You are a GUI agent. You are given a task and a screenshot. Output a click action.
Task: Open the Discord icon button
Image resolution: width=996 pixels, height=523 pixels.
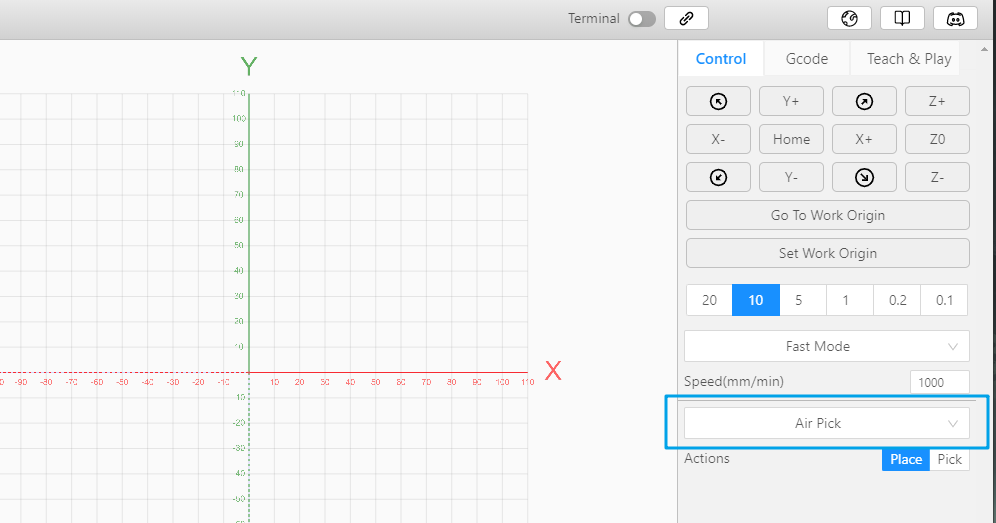[x=955, y=18]
